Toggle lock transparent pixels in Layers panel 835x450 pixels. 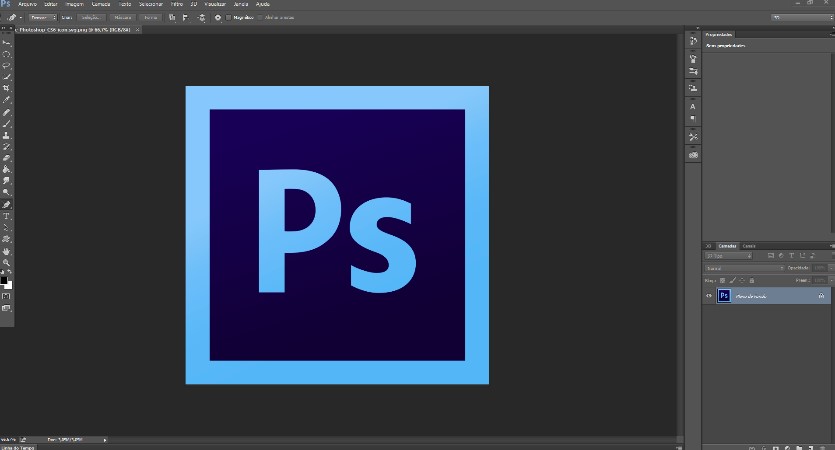[723, 280]
